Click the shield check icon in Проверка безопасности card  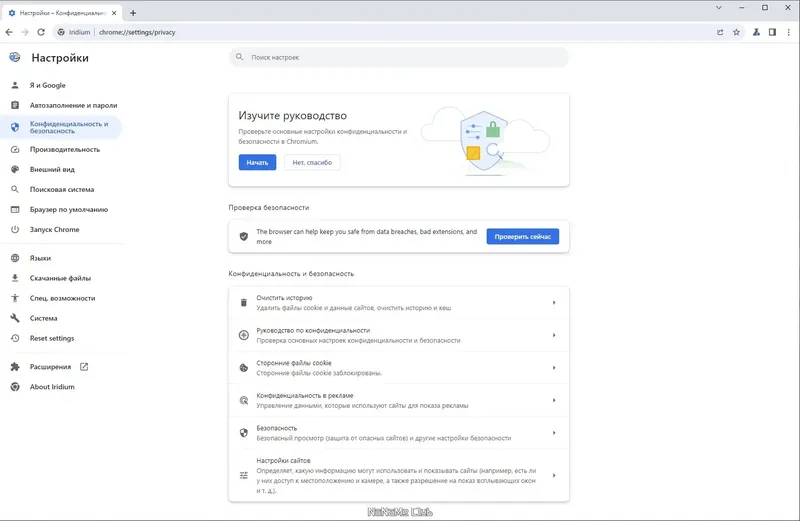click(244, 236)
